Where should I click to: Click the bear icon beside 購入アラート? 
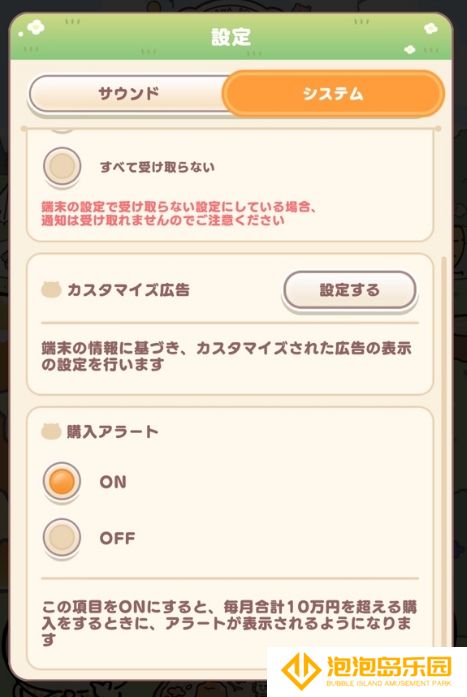pos(51,431)
